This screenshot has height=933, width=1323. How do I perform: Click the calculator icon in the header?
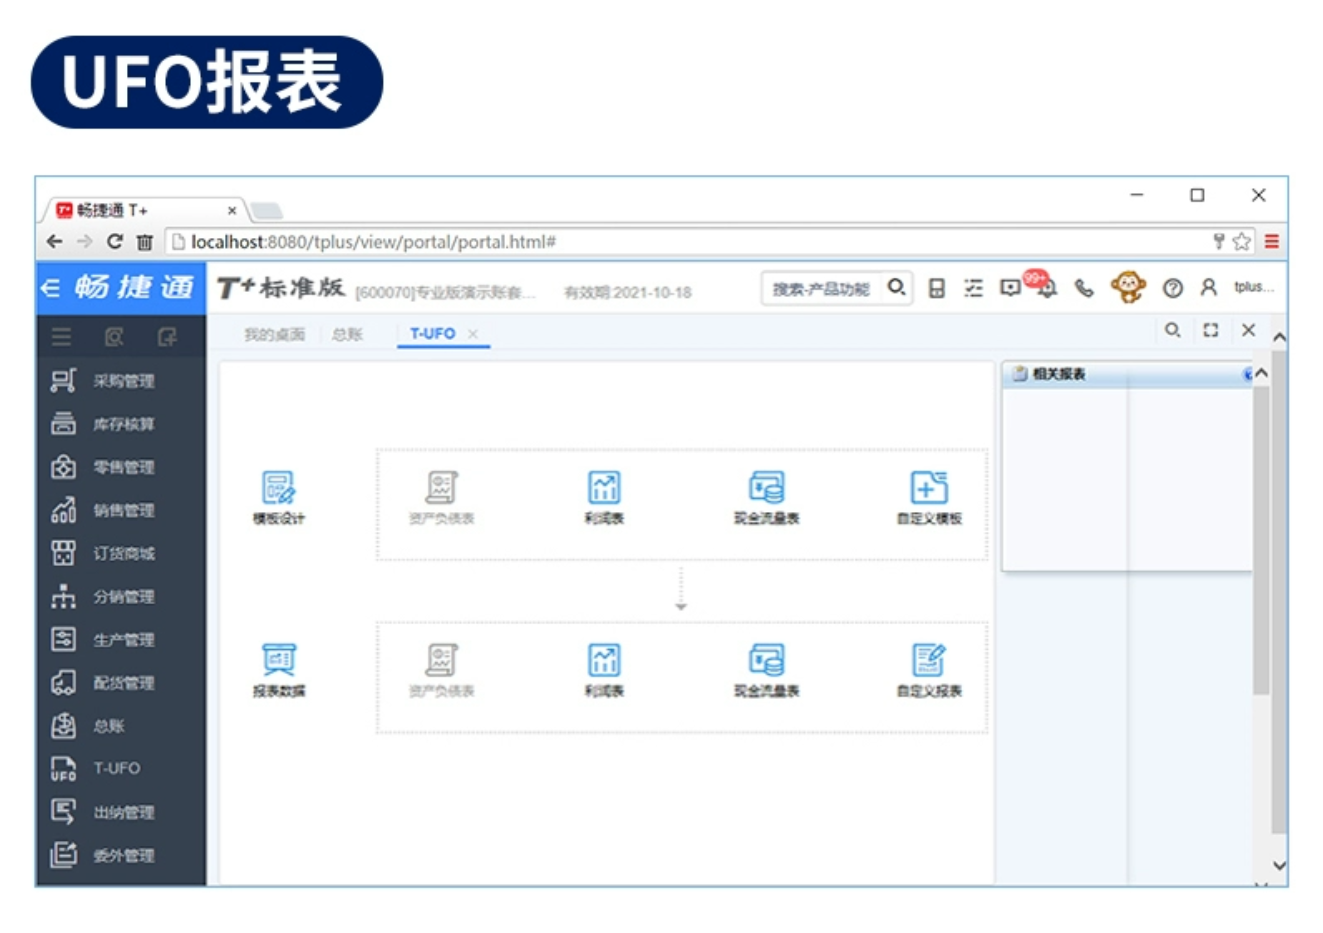(x=937, y=289)
